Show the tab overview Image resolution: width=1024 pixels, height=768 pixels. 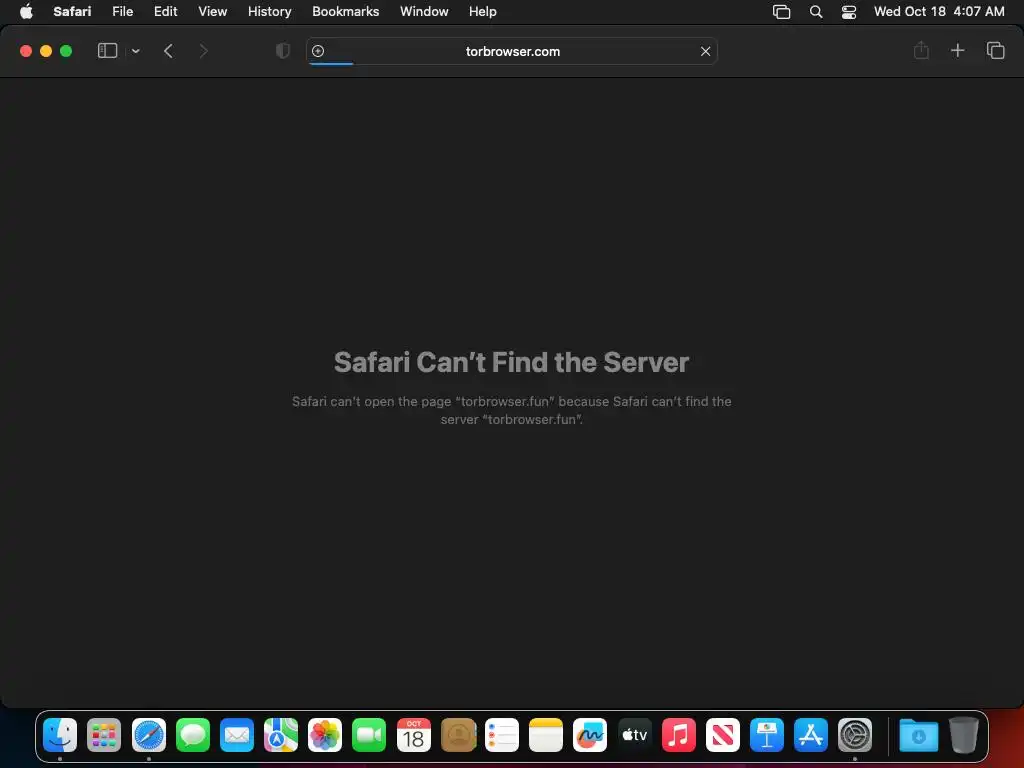tap(995, 50)
